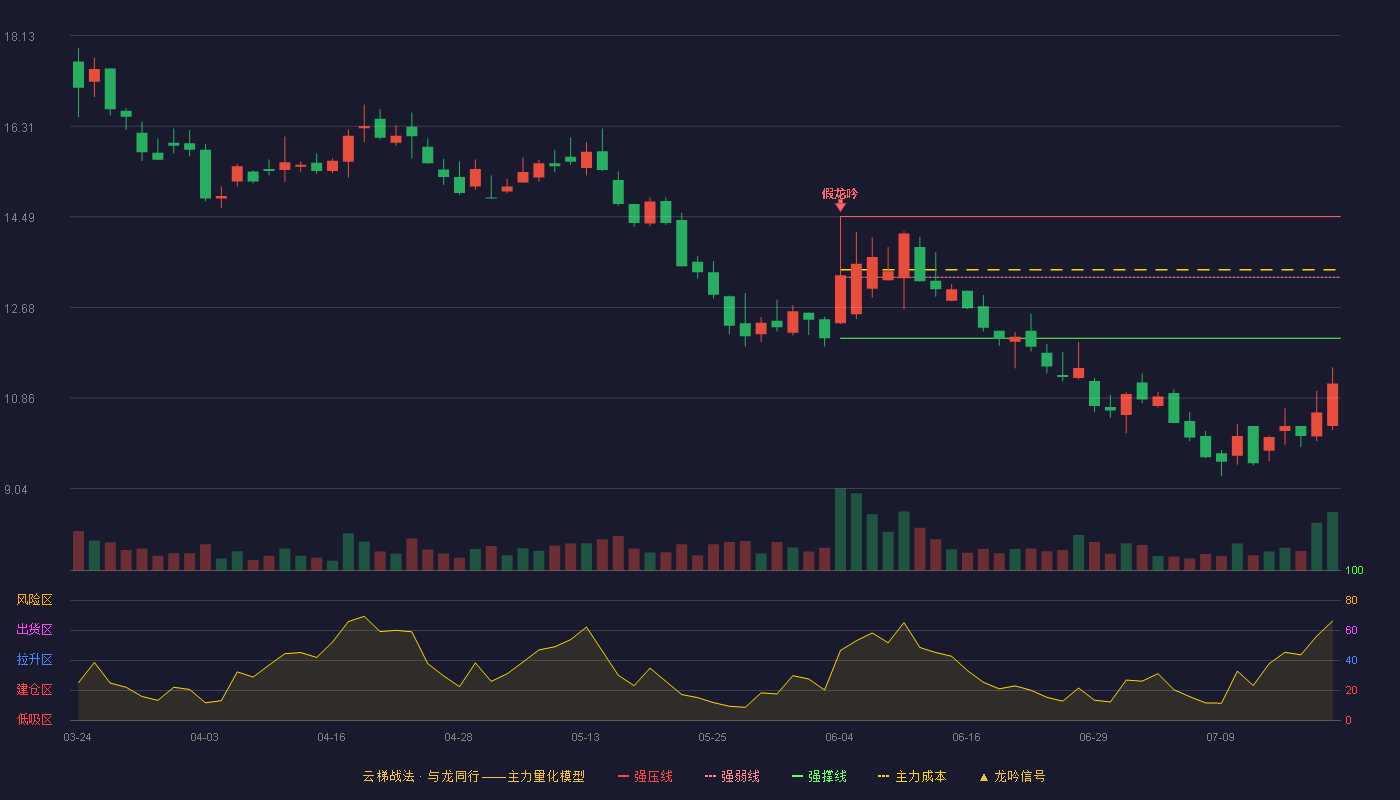Click the 07-09 date axis label
1400x800 pixels.
[x=1220, y=737]
